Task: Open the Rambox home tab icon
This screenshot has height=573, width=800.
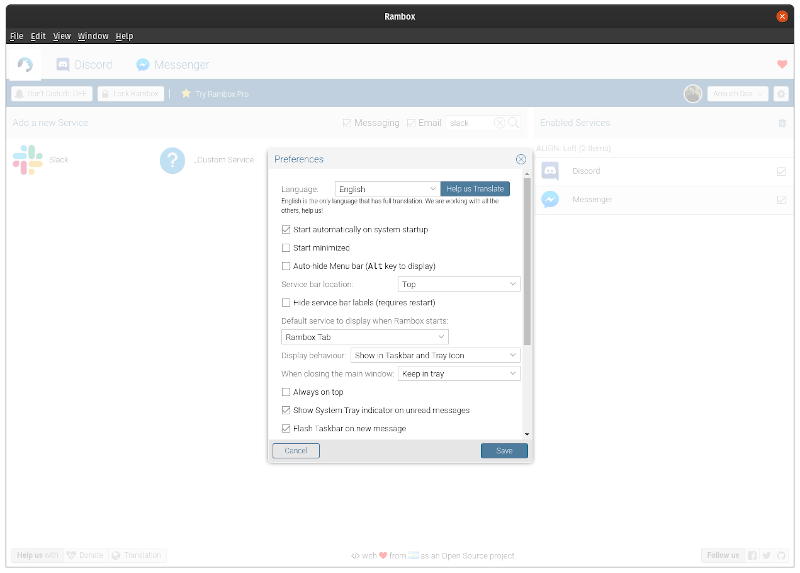Action: point(25,65)
